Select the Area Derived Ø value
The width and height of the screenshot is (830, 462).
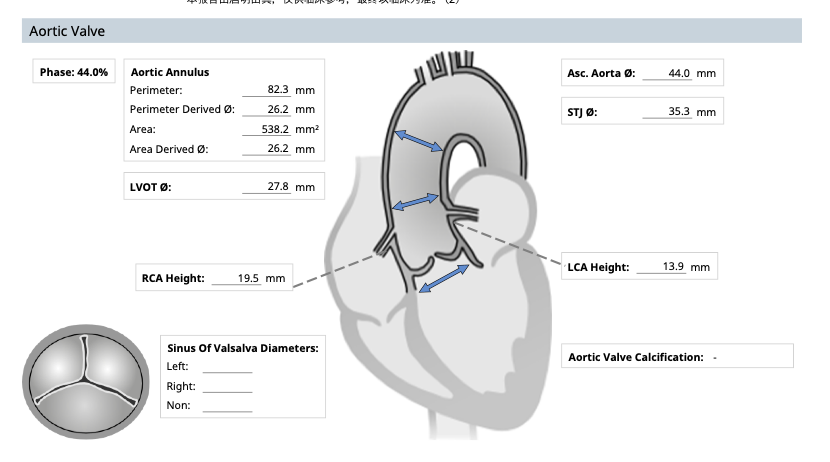tap(269, 149)
